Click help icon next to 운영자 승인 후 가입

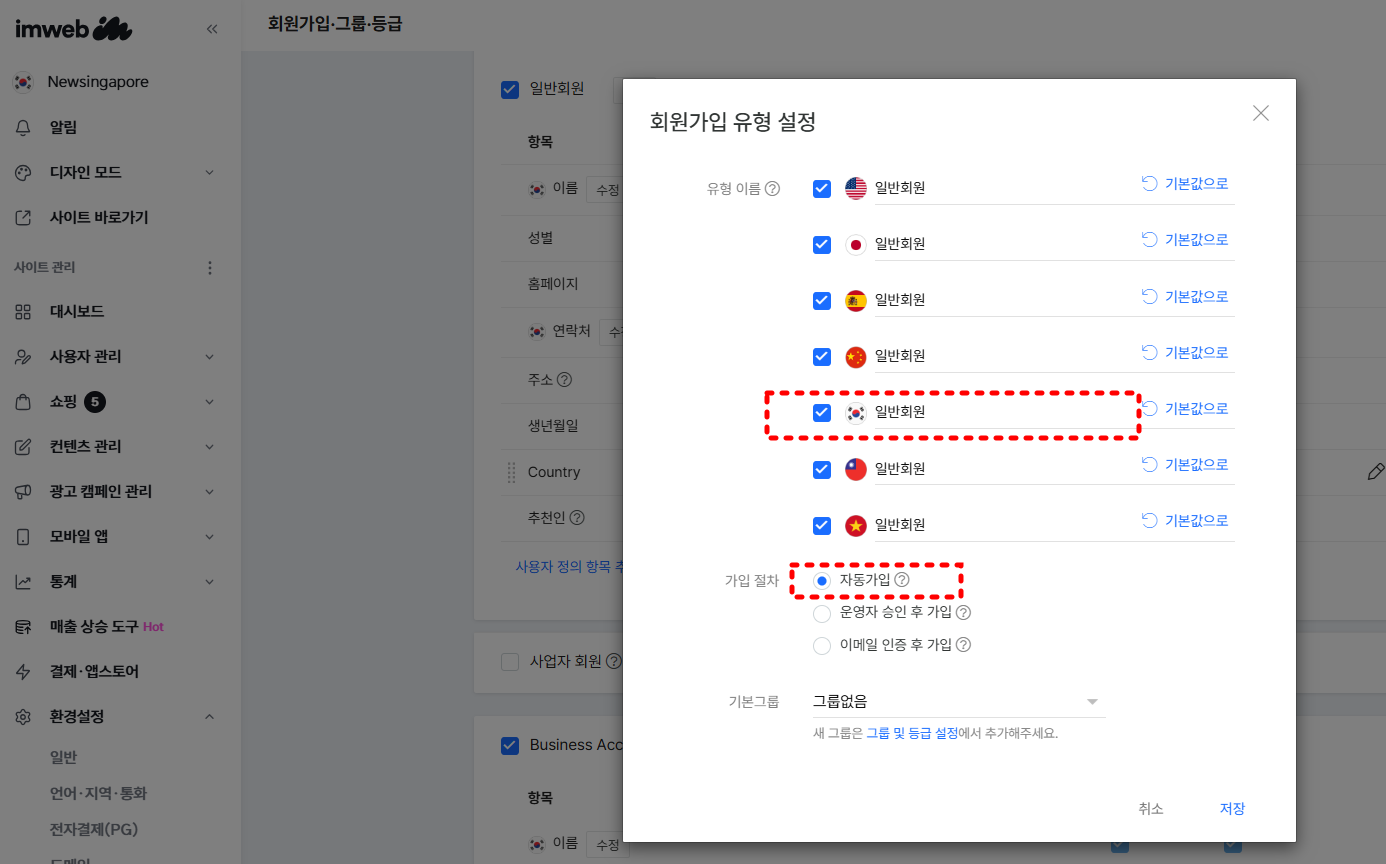pos(964,612)
